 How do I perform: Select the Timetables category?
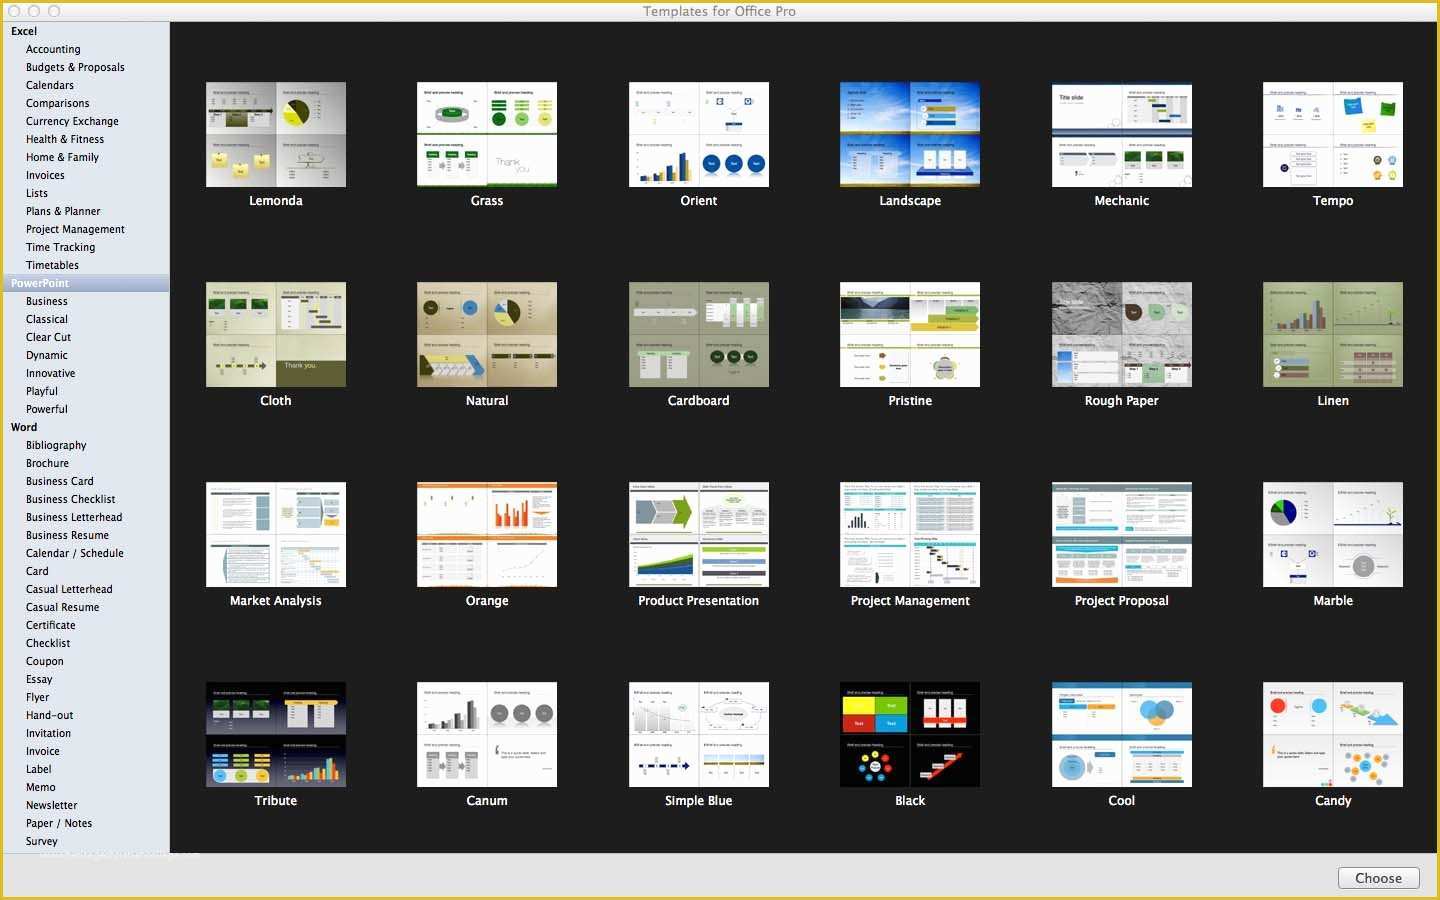[52, 265]
